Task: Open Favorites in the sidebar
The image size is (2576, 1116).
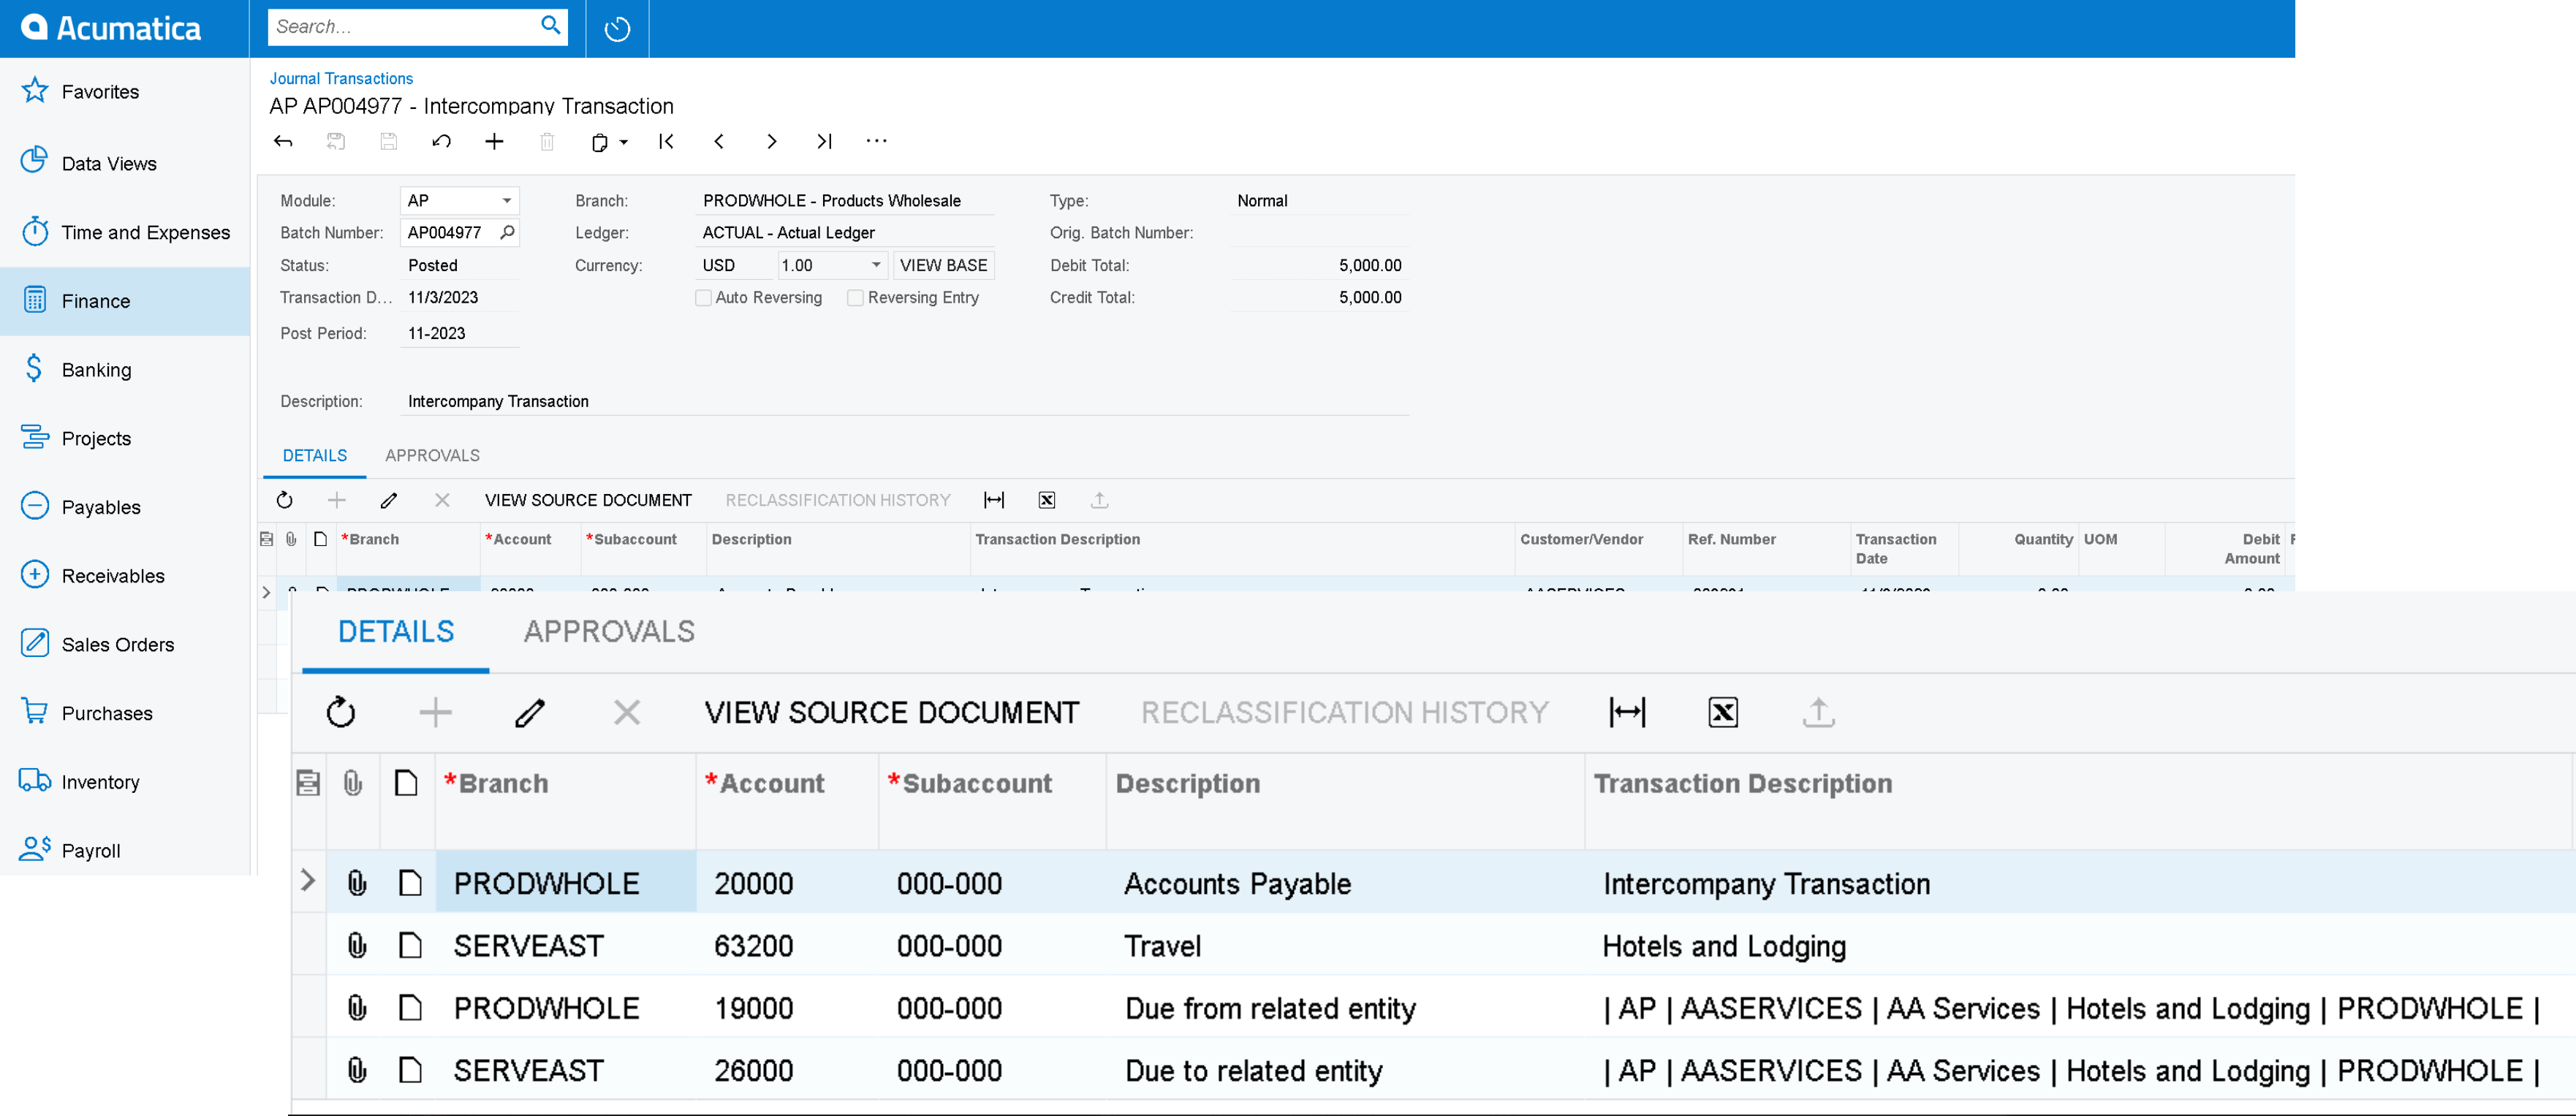Action: click(125, 92)
